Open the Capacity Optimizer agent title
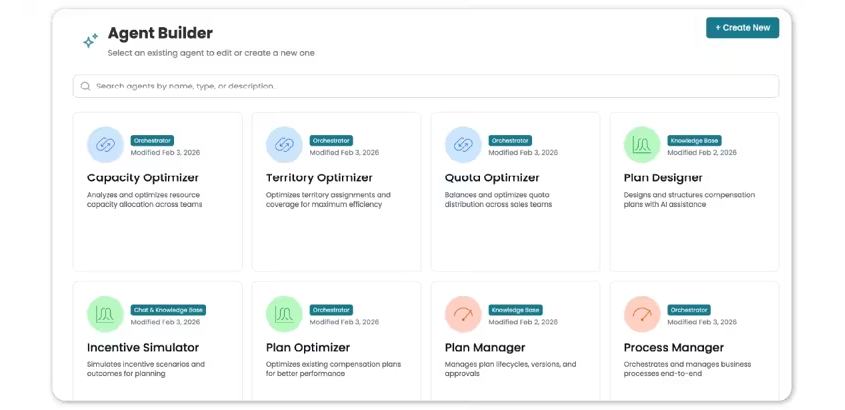Image resolution: width=845 pixels, height=410 pixels. (143, 178)
